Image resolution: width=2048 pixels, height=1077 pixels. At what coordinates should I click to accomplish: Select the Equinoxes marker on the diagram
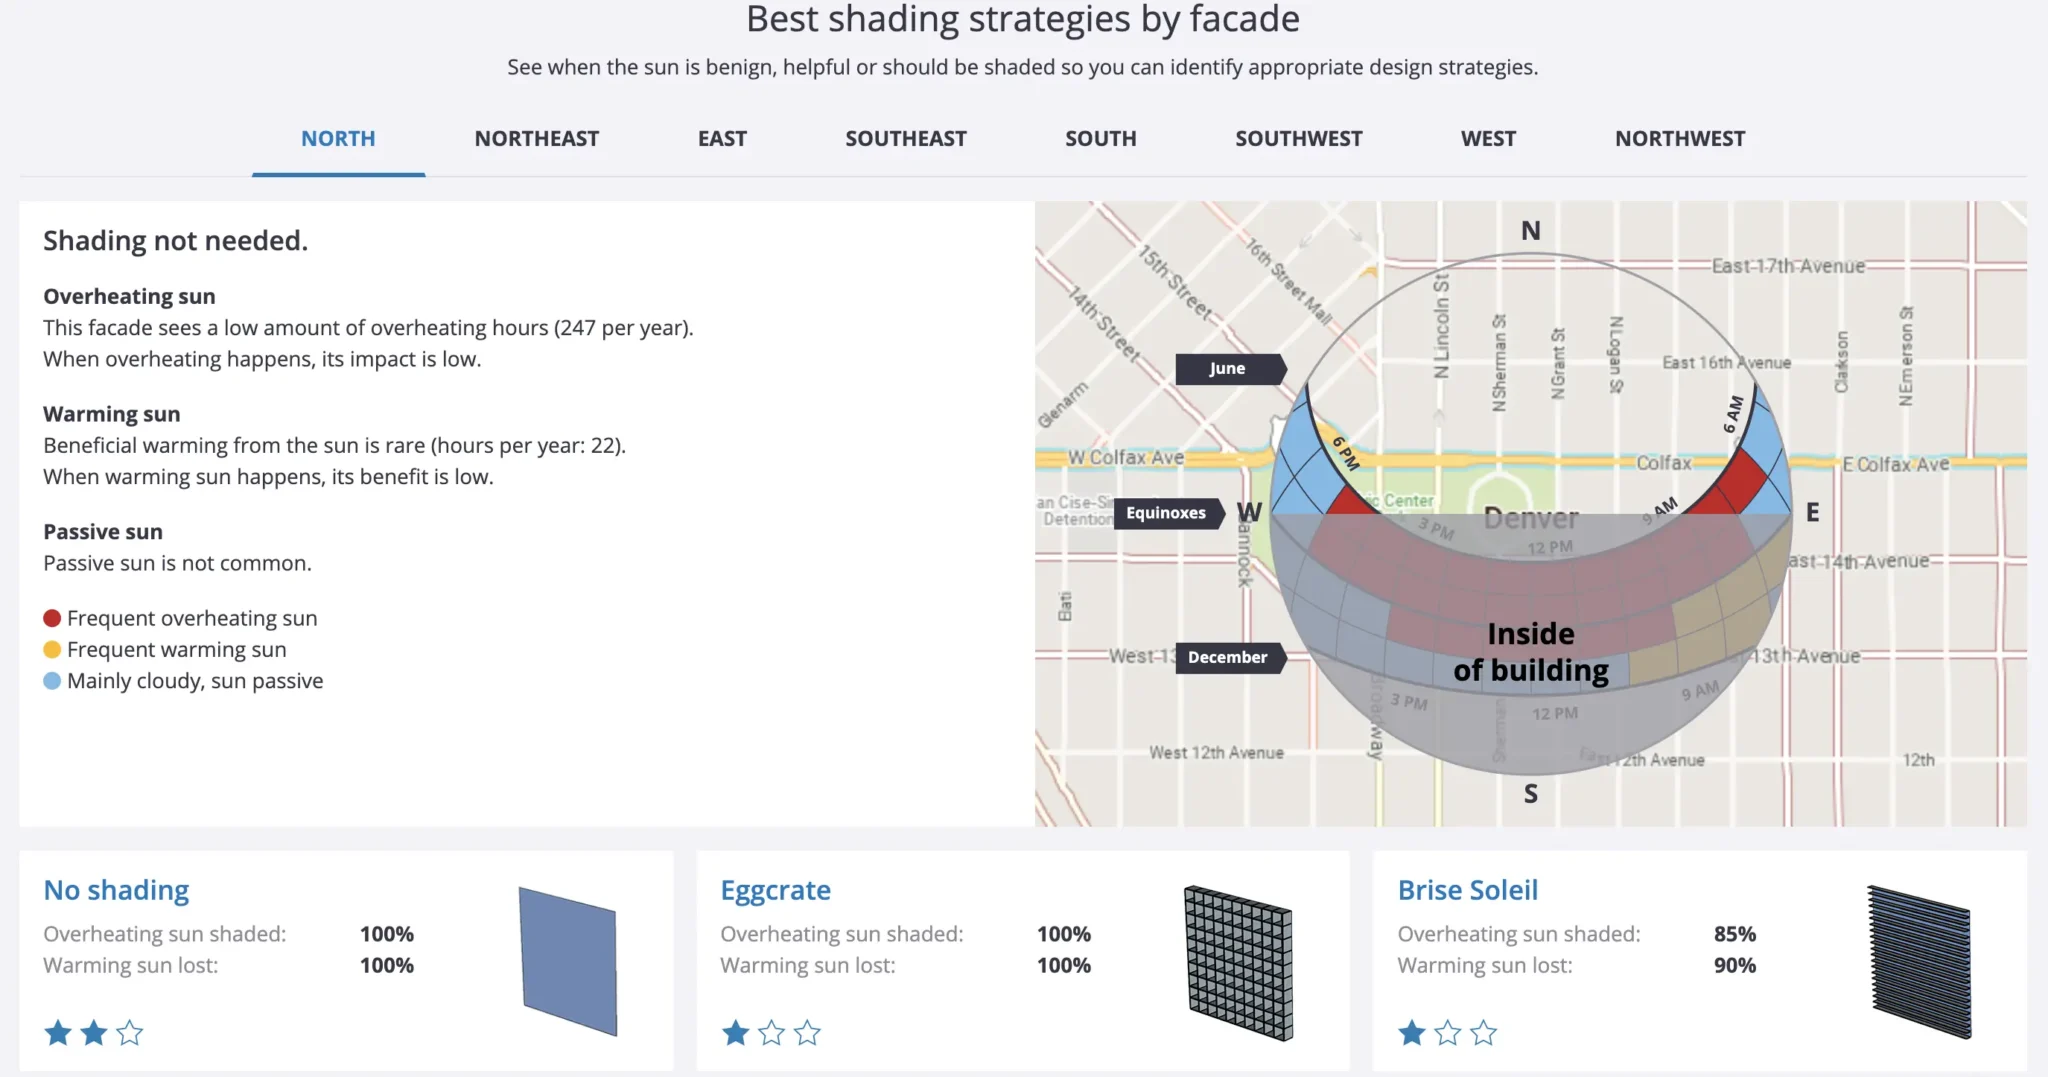1166,513
